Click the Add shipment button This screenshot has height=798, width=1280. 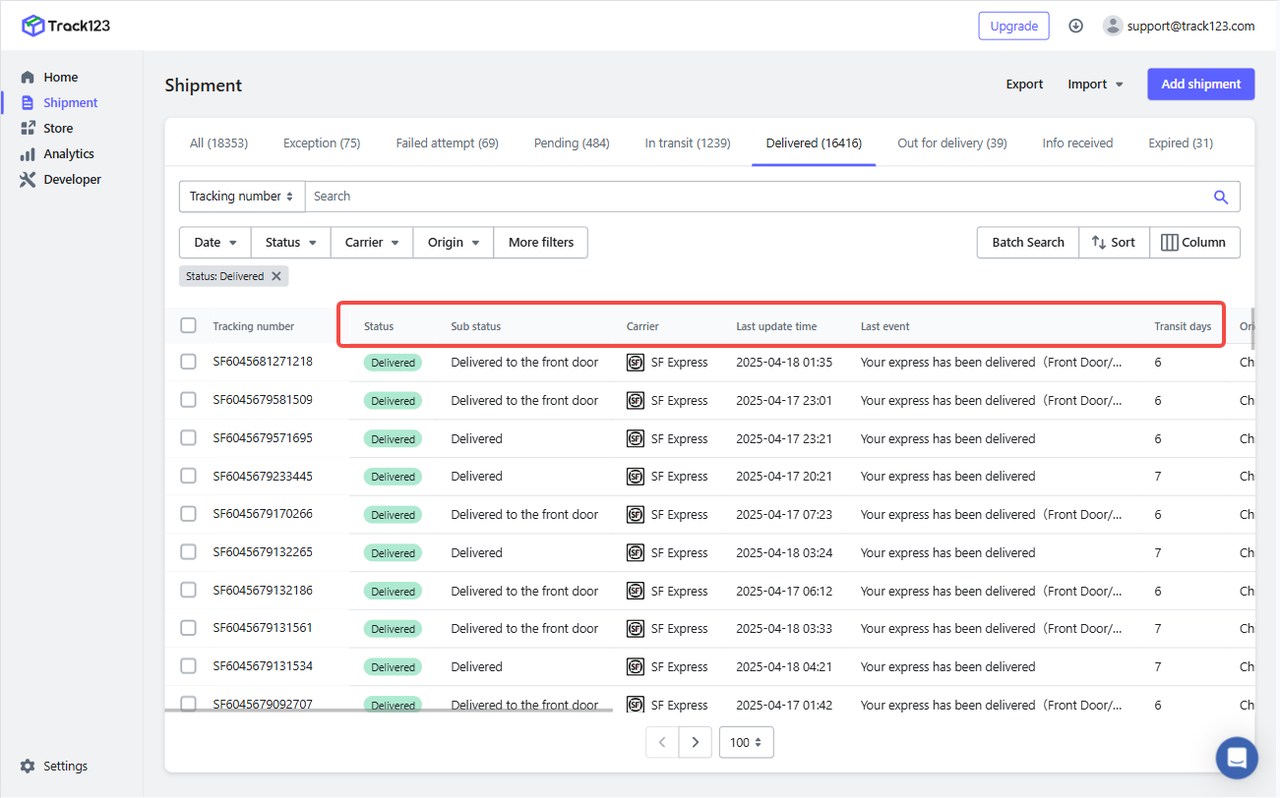click(x=1200, y=84)
